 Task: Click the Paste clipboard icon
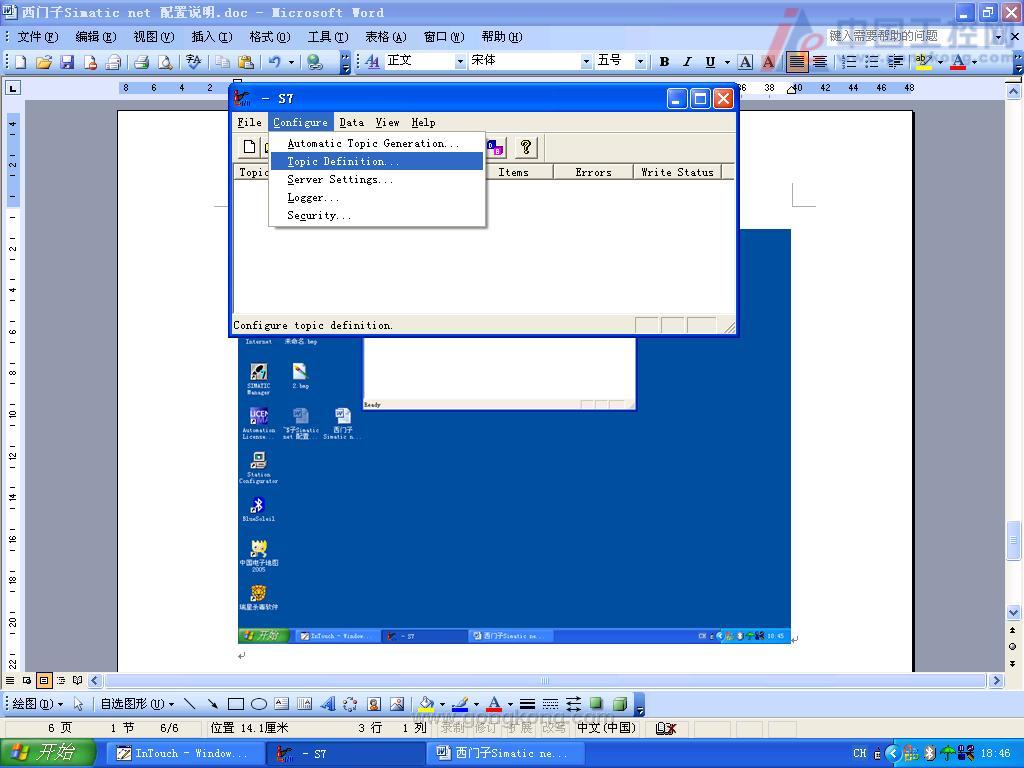(246, 62)
